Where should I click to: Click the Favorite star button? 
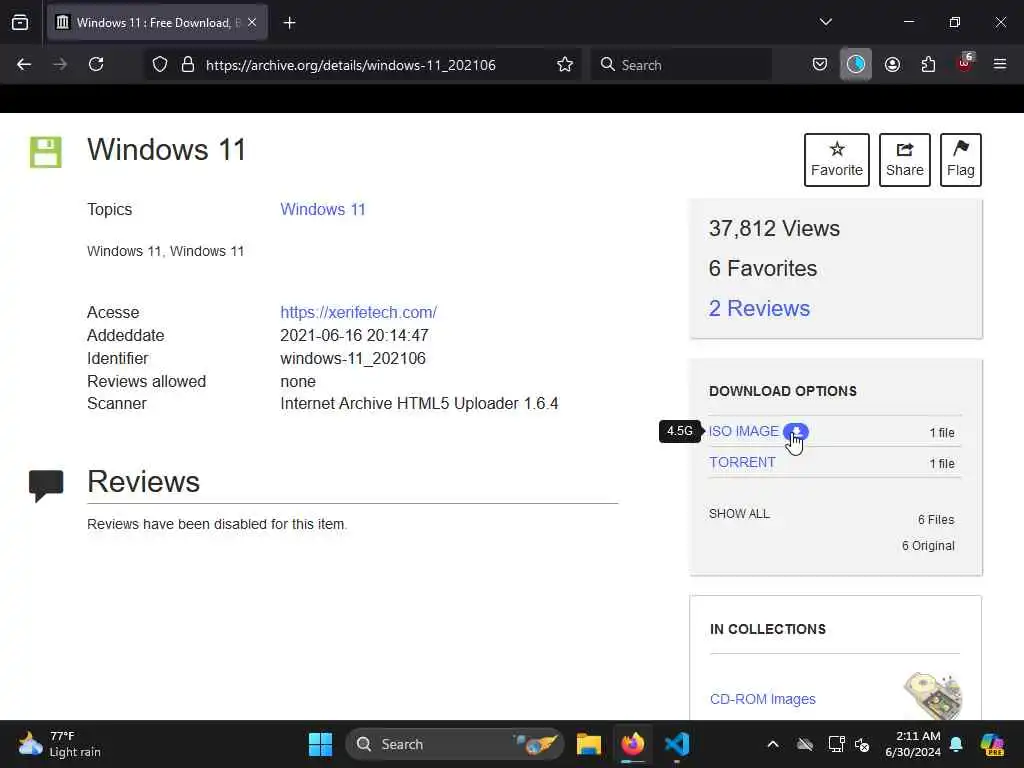point(837,160)
